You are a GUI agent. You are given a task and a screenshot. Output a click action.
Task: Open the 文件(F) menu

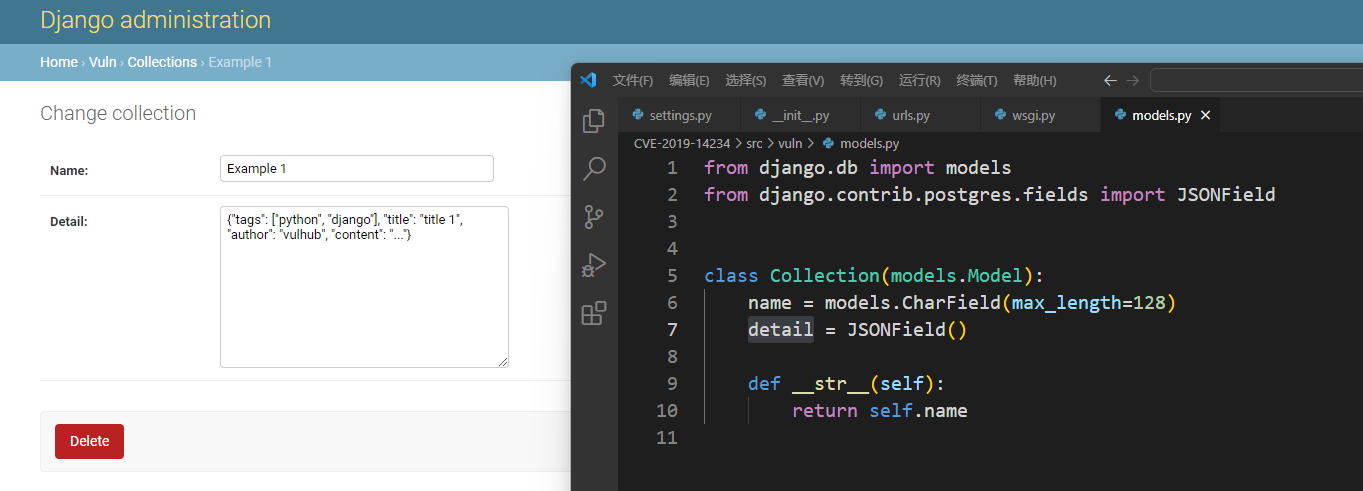[x=632, y=80]
